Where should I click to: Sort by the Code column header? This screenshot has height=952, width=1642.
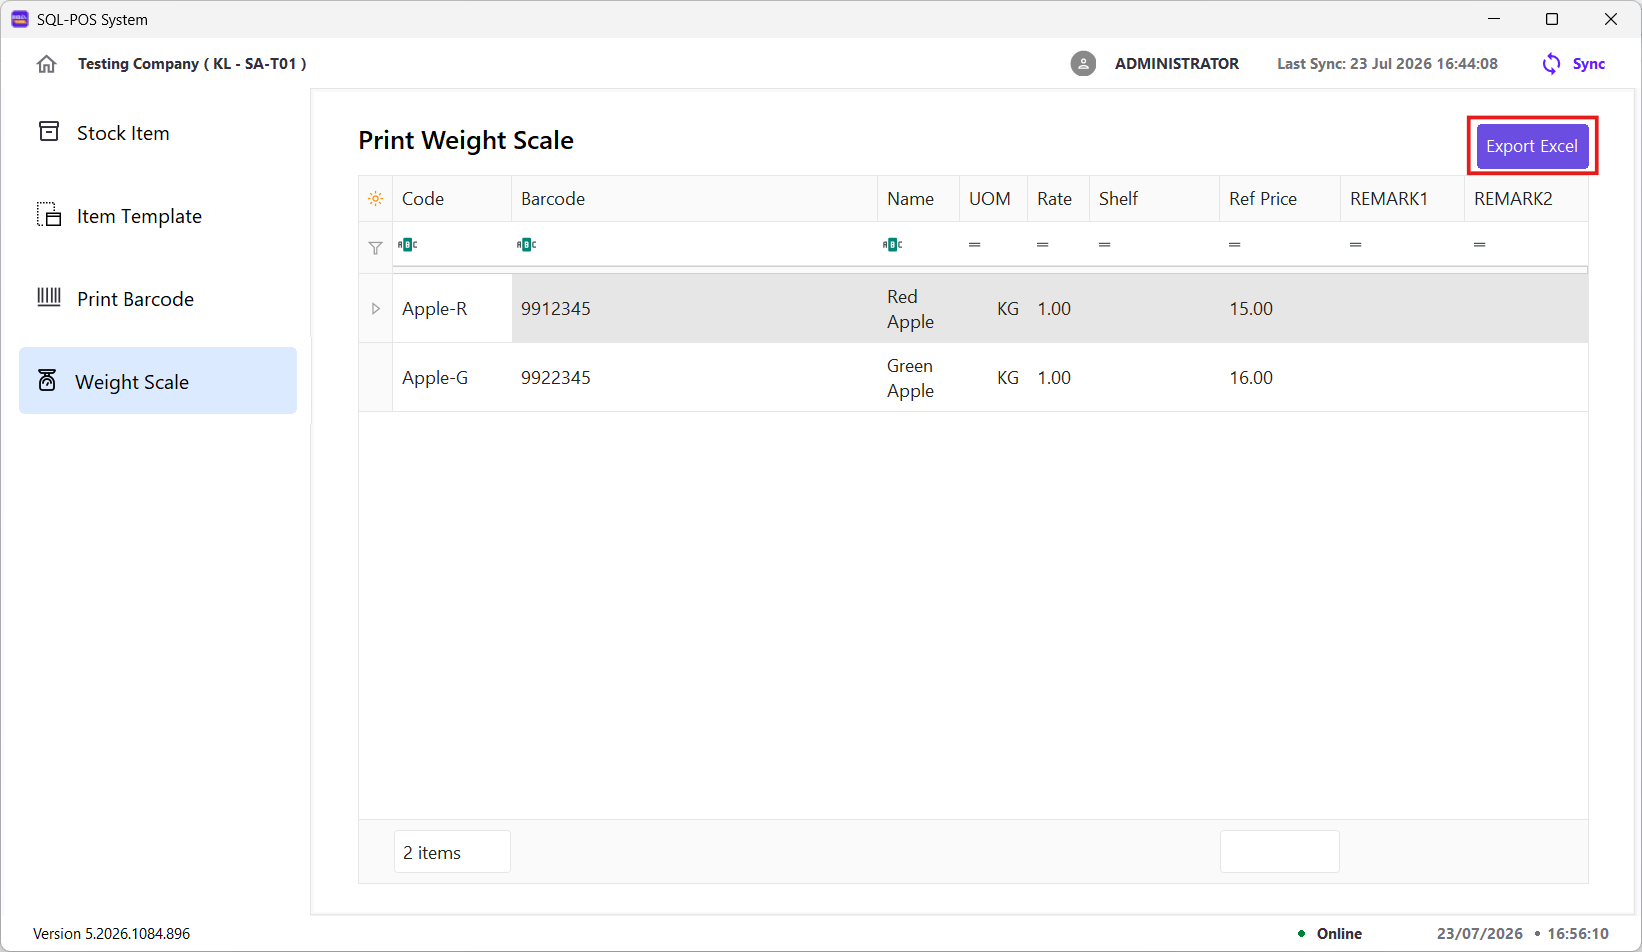(x=452, y=199)
